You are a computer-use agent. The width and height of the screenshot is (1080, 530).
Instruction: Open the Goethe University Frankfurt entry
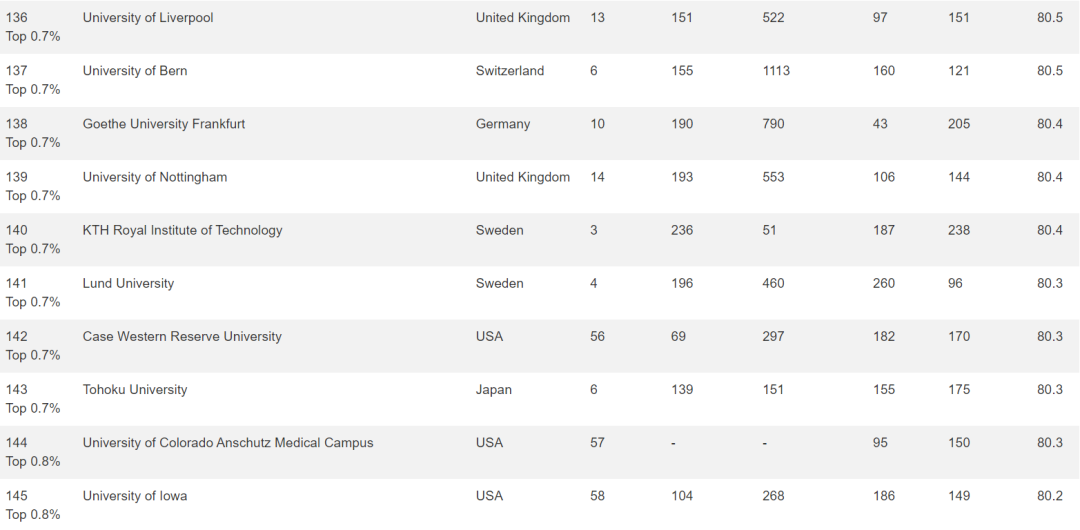pyautogui.click(x=163, y=124)
